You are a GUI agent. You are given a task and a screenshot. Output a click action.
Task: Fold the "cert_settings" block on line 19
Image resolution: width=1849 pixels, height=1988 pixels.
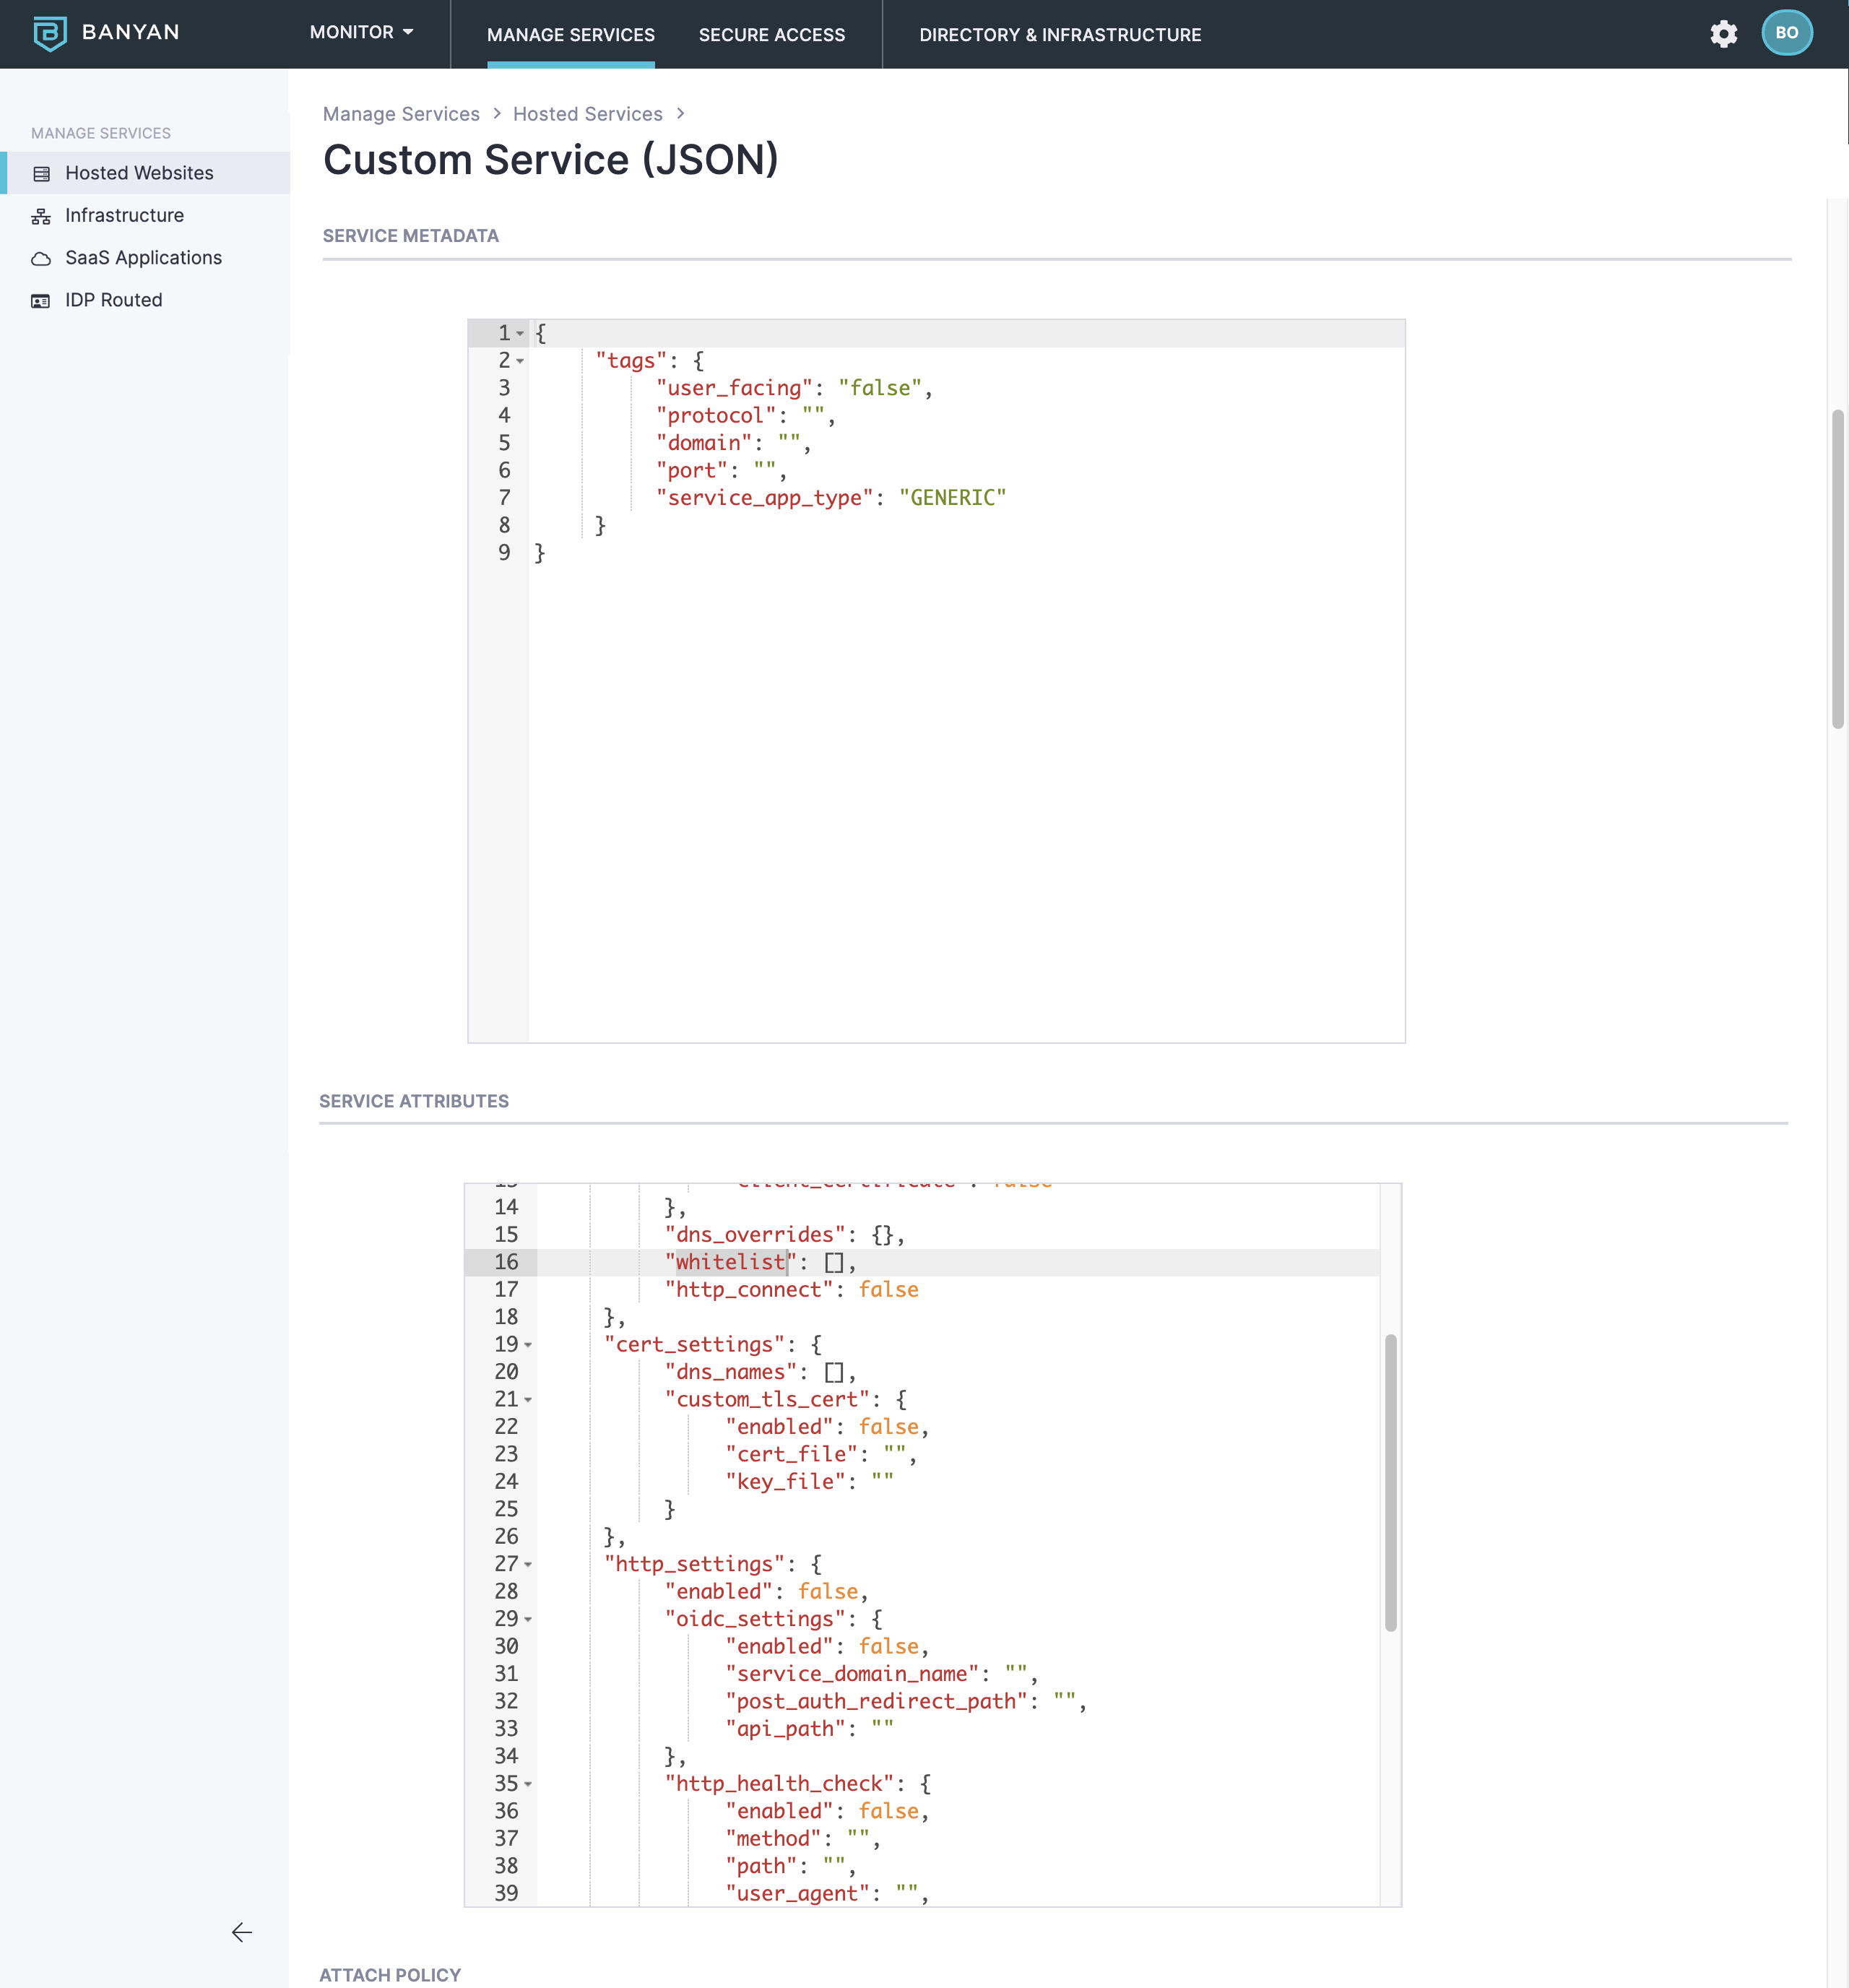coord(528,1345)
